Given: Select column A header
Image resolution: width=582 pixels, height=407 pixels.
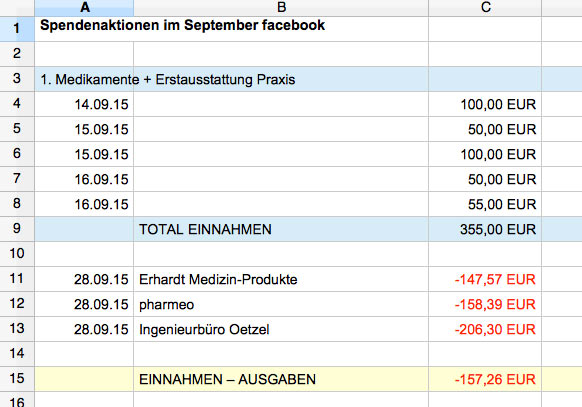Looking at the screenshot, I should pos(84,8).
